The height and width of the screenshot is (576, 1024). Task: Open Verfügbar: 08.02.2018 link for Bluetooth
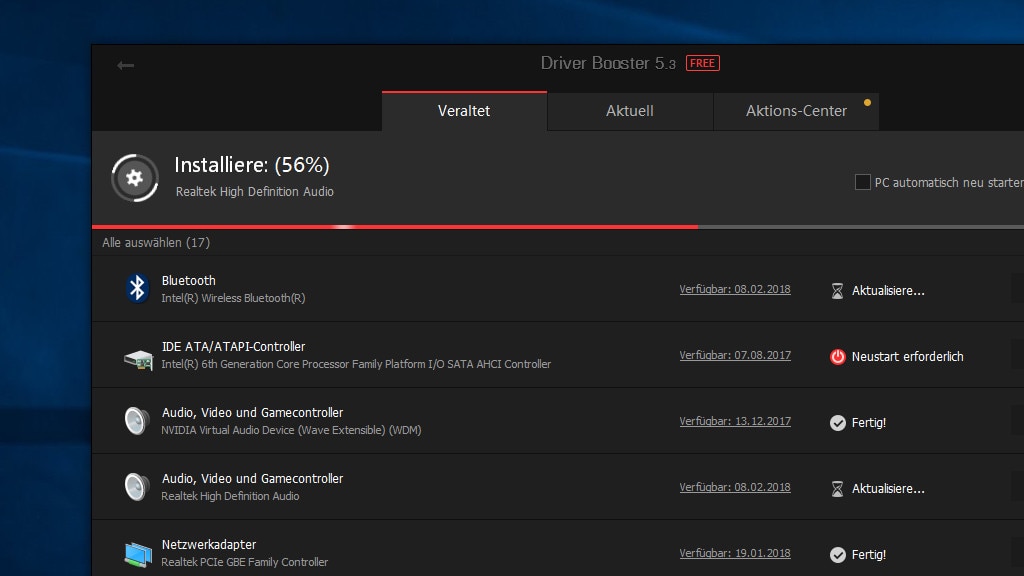(735, 289)
